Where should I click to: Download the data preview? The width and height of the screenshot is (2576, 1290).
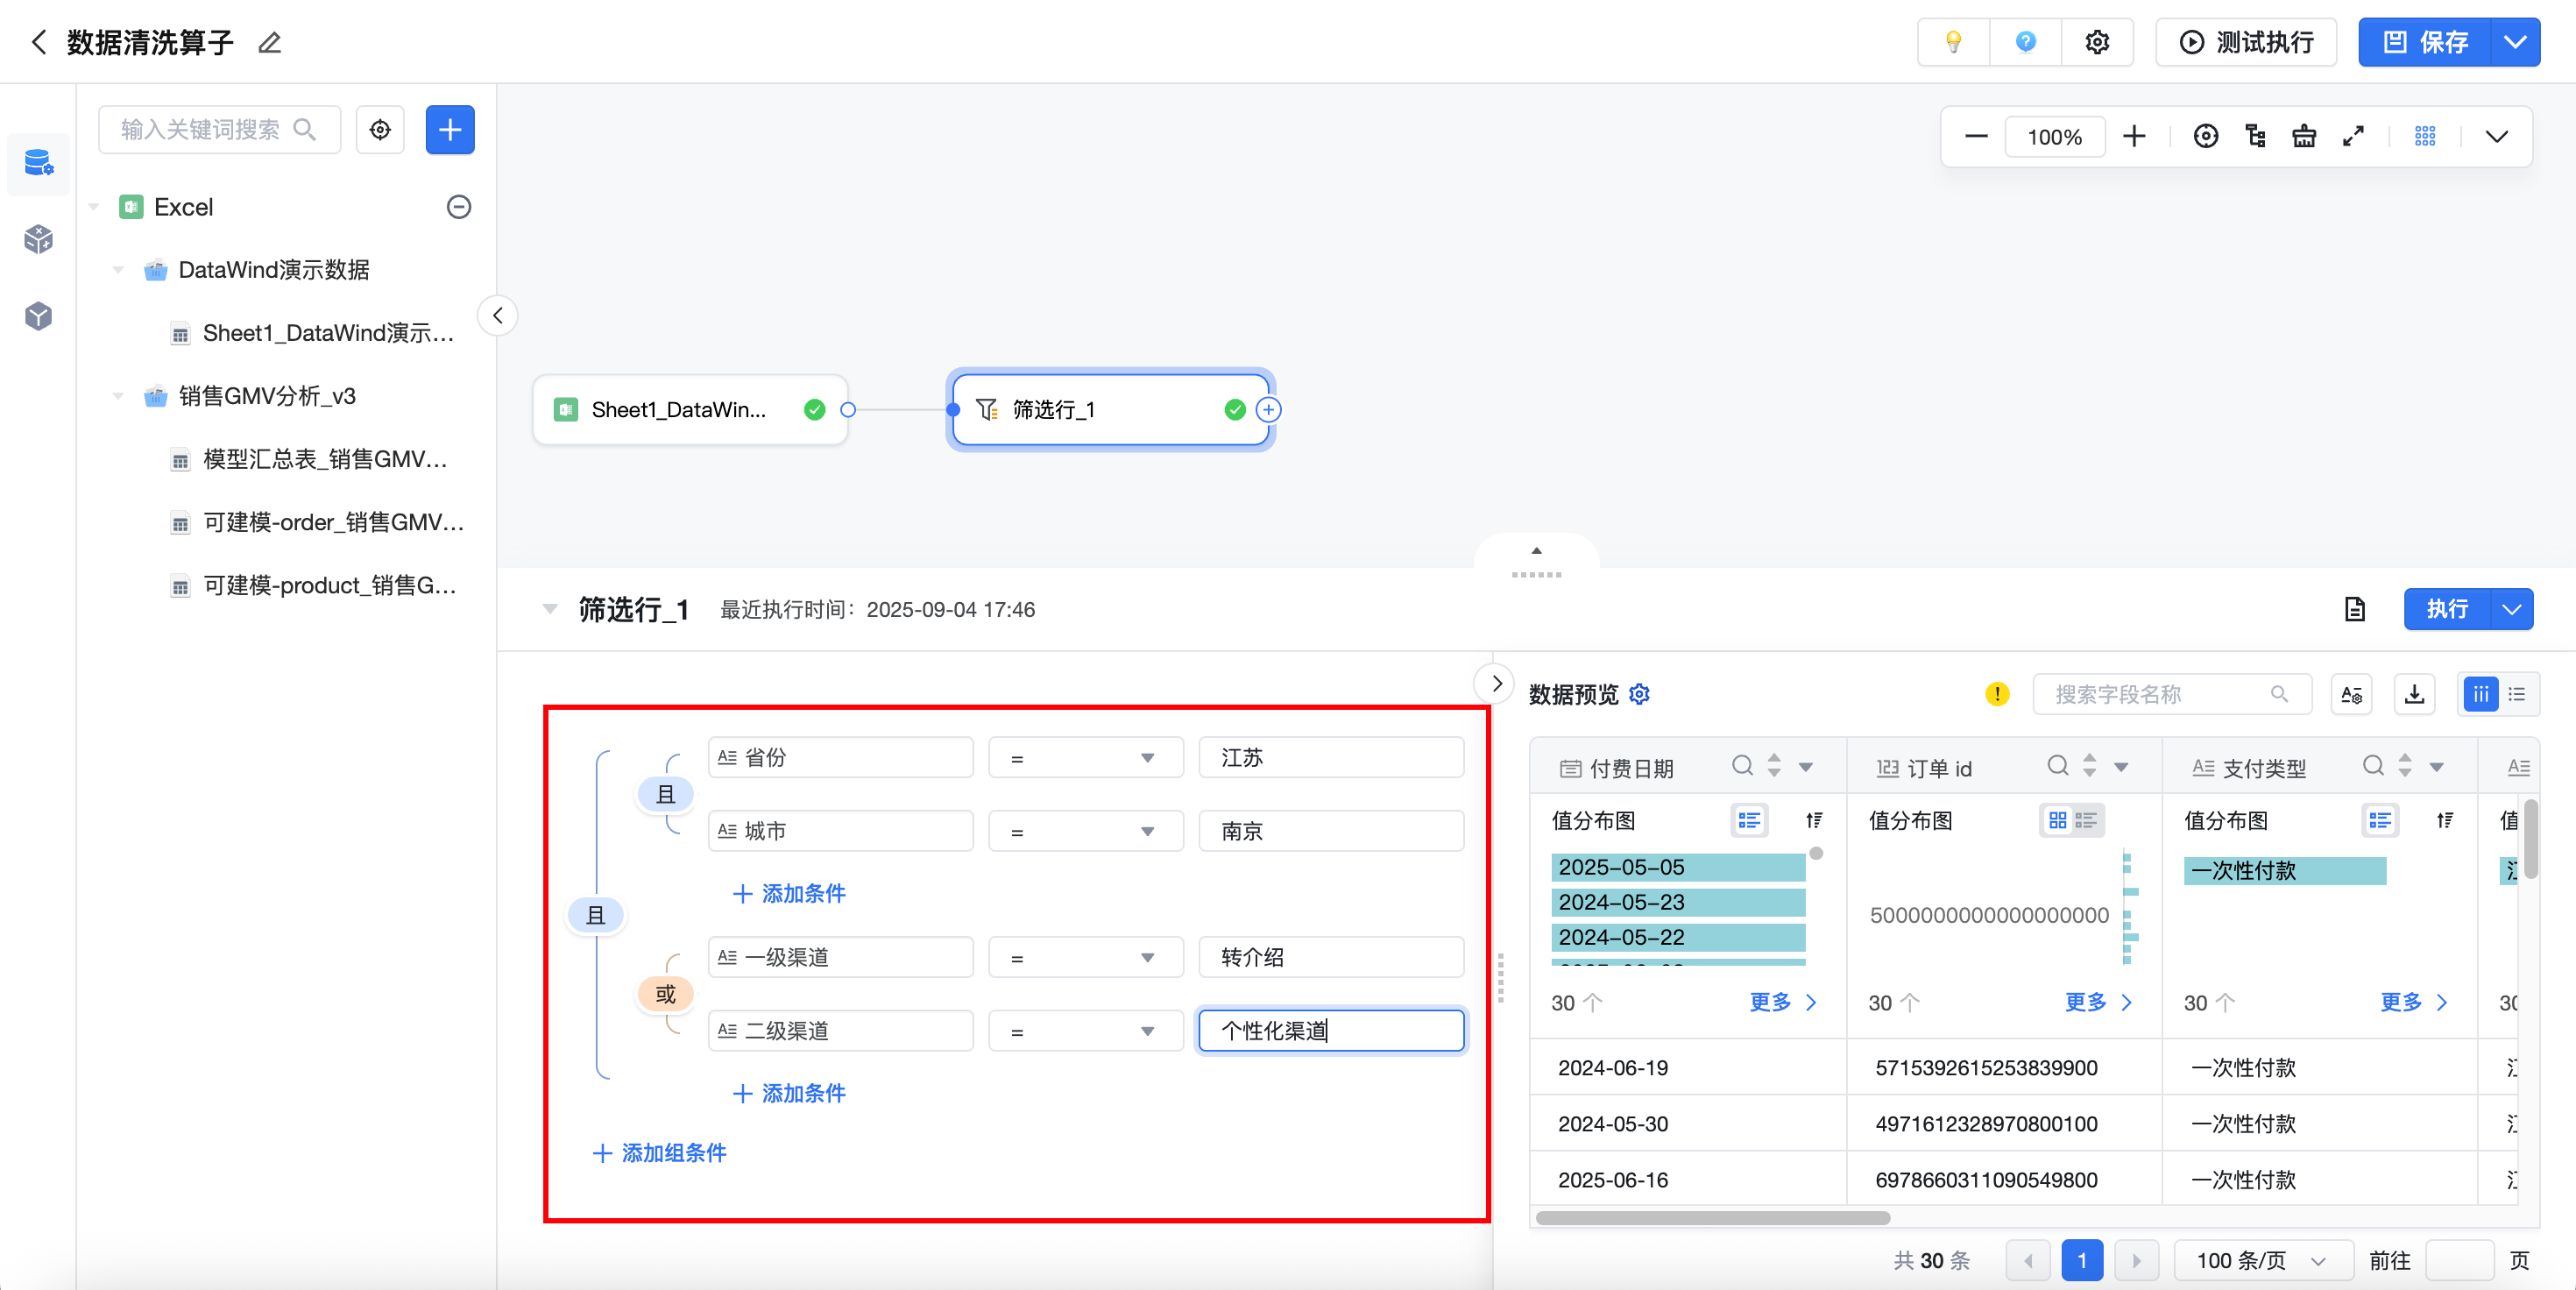2414,694
